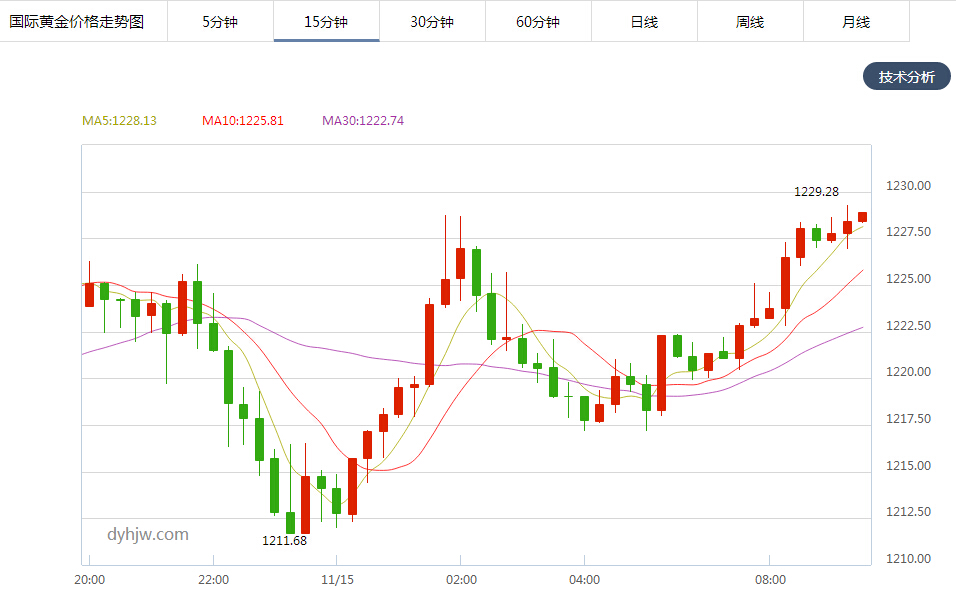
Task: Show the 日线 daily chart
Action: pos(644,21)
